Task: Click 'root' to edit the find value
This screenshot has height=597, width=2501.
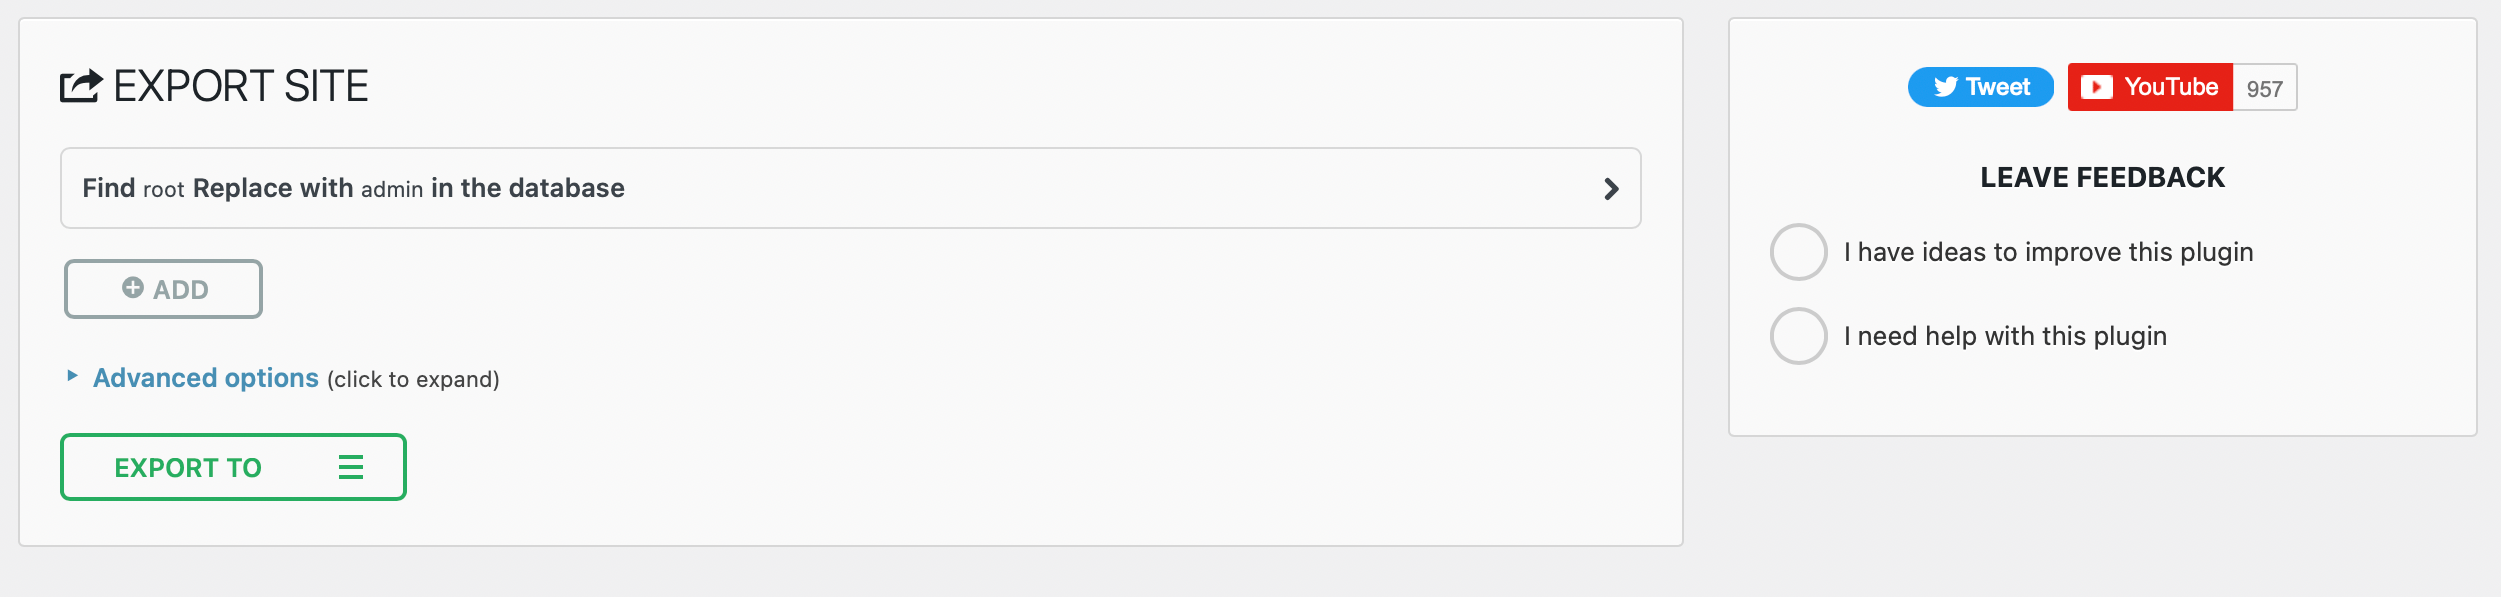Action: pyautogui.click(x=166, y=188)
